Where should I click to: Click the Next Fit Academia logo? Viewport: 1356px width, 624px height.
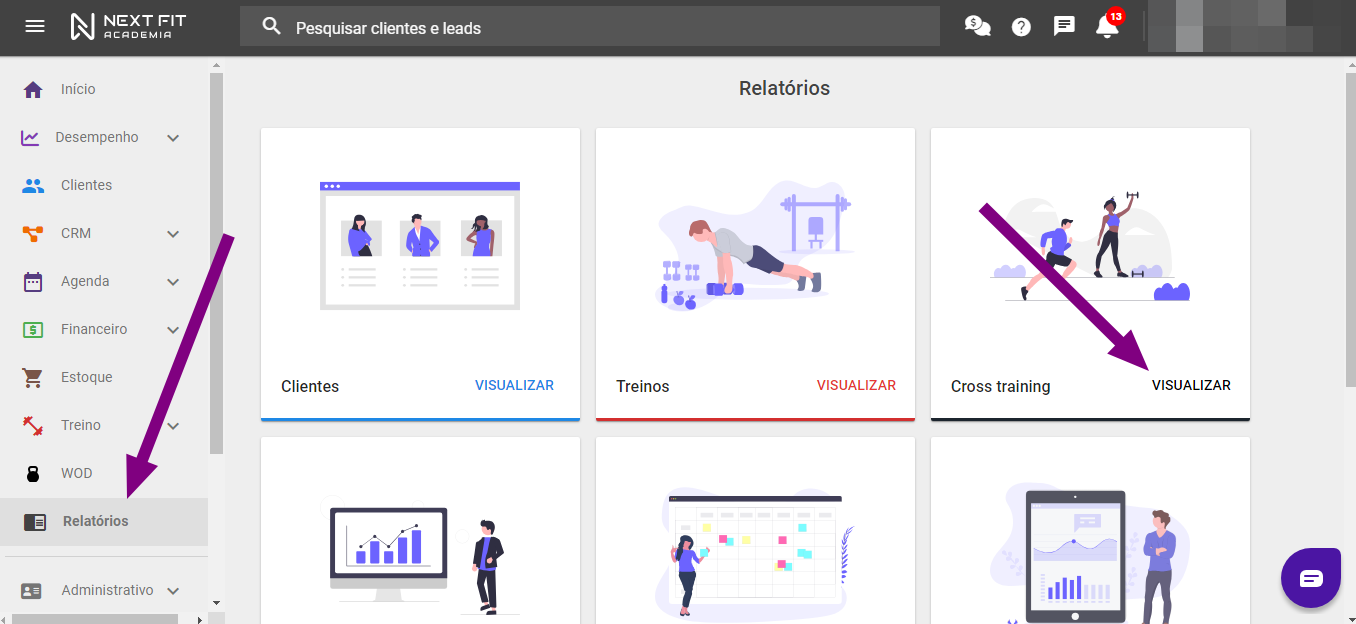point(128,27)
